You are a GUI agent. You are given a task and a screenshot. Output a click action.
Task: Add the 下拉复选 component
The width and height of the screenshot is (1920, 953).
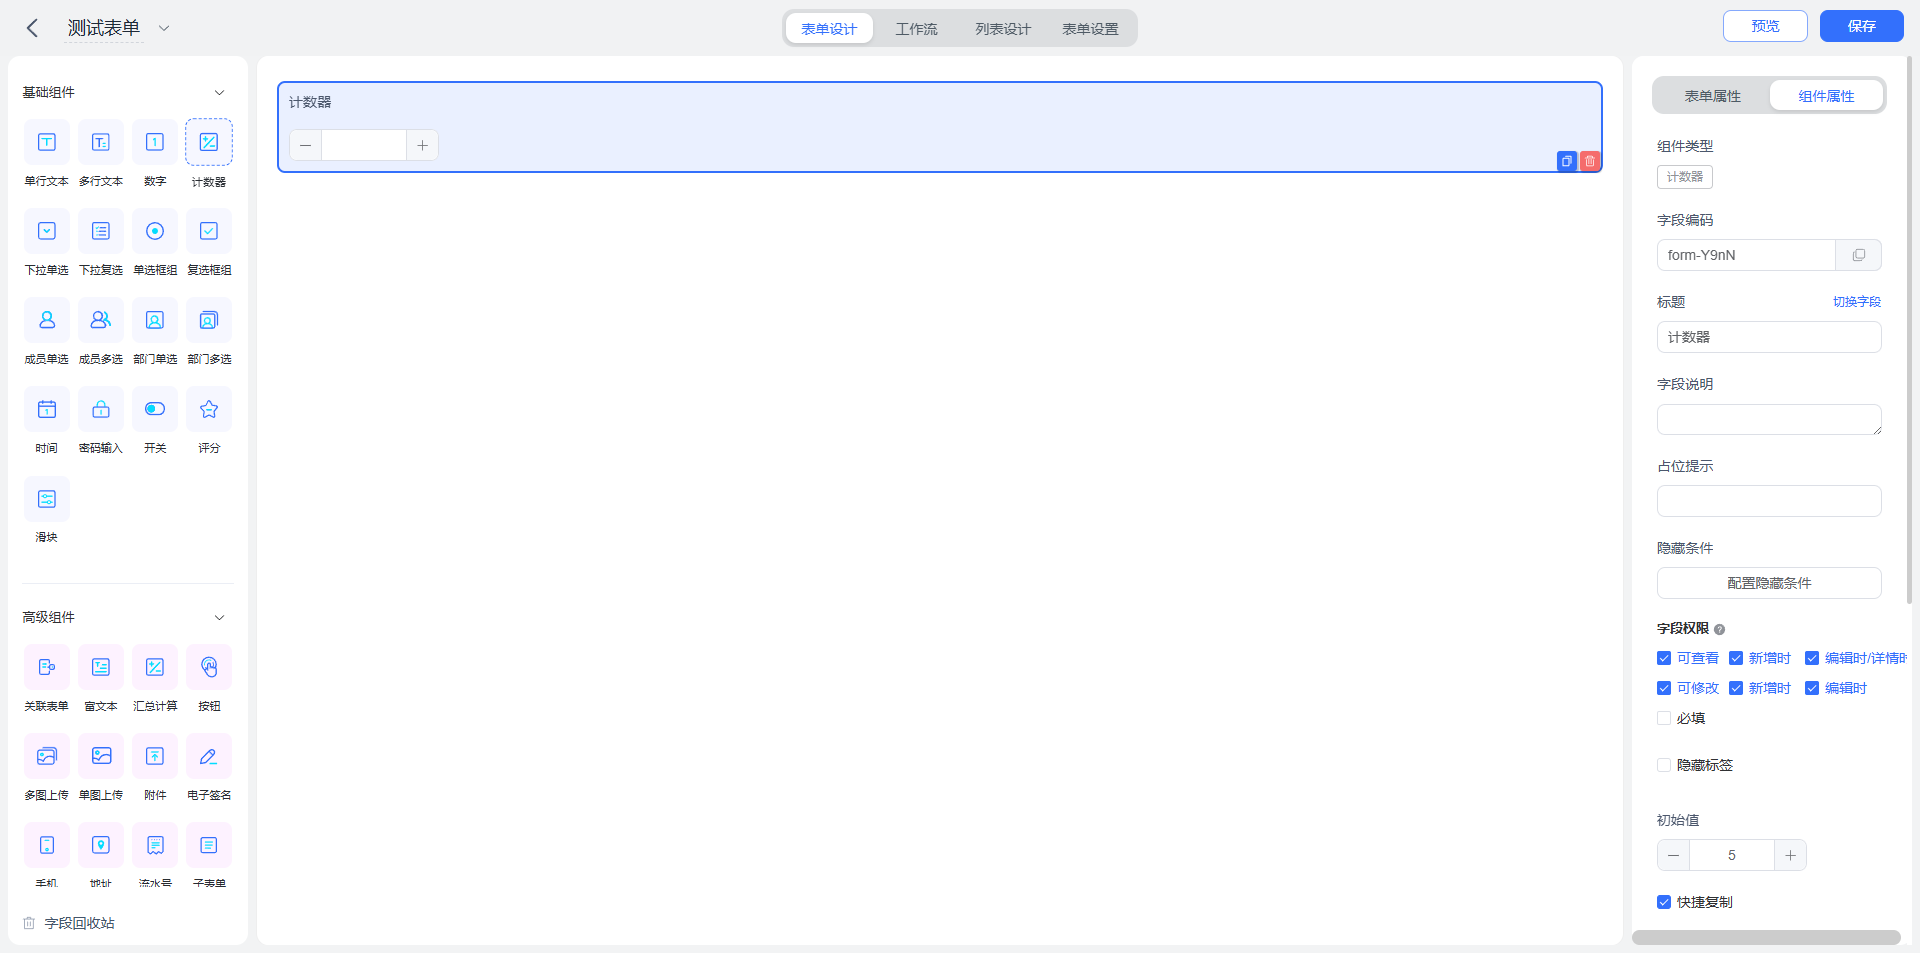(101, 231)
